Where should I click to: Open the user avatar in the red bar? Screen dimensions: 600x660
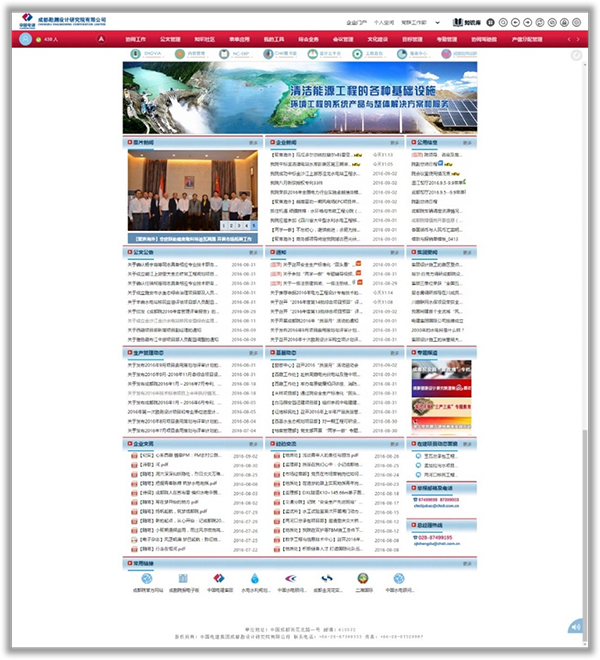tap(26, 39)
